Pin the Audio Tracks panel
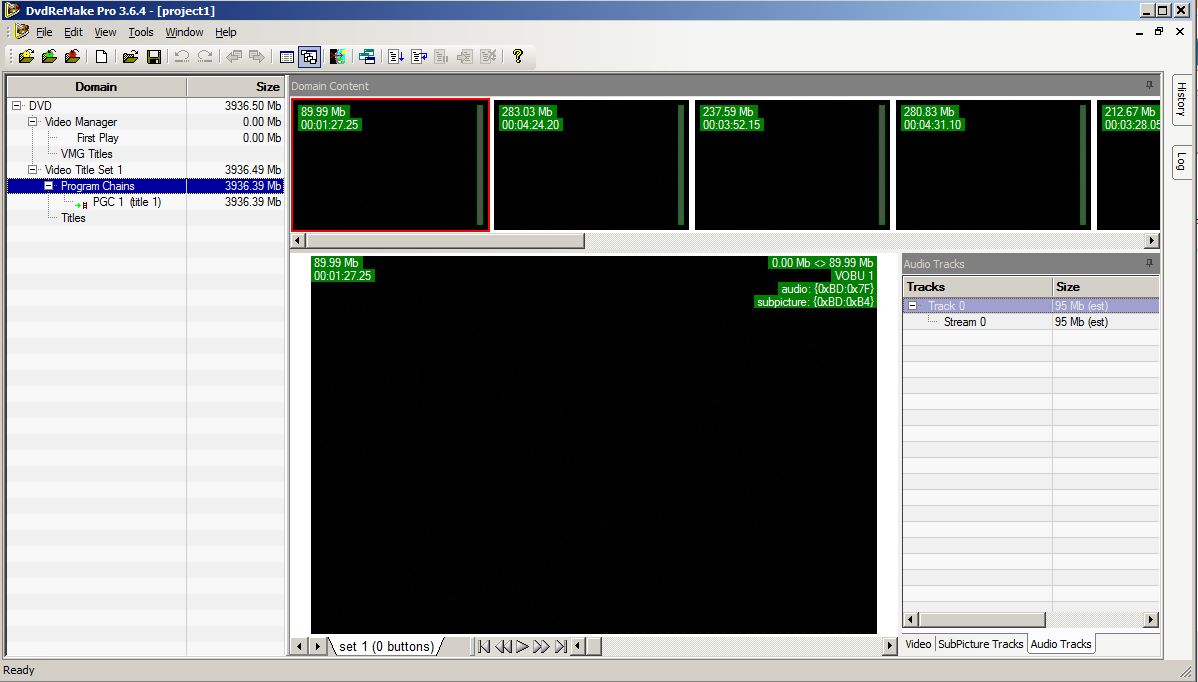 click(x=1149, y=263)
